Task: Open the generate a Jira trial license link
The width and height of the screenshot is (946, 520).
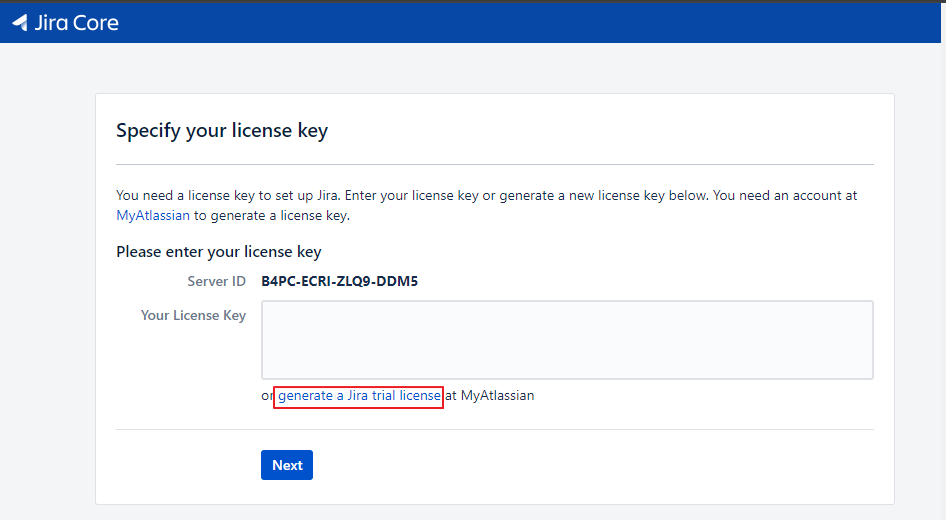Action: [x=359, y=396]
